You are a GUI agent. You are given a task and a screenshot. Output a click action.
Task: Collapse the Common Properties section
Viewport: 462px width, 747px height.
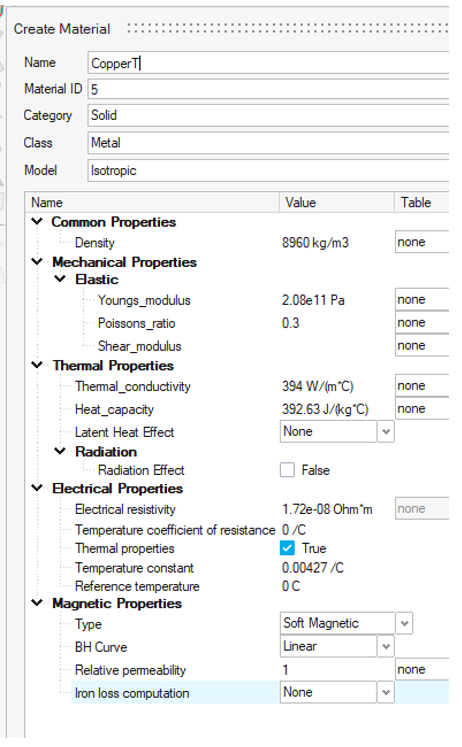pyautogui.click(x=37, y=222)
